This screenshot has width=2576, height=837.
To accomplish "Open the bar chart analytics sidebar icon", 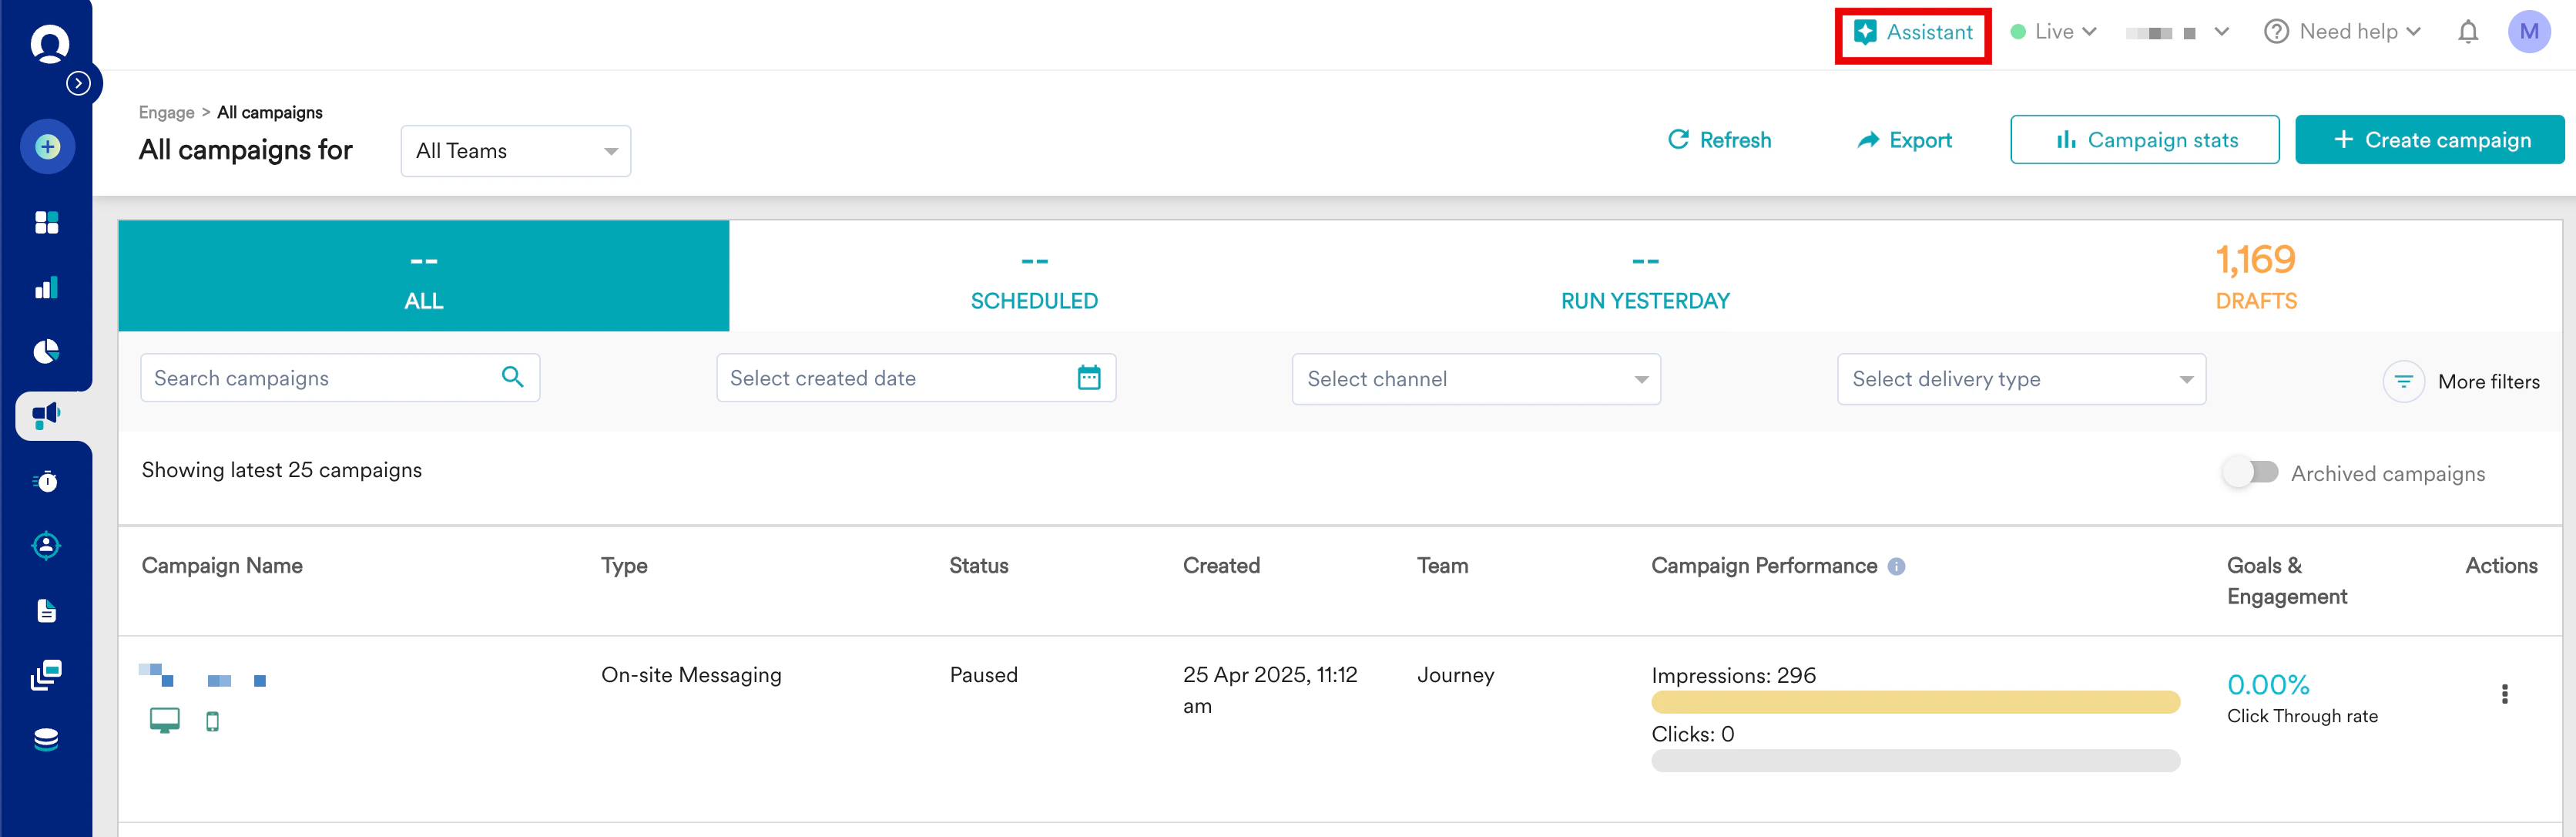I will pyautogui.click(x=47, y=288).
